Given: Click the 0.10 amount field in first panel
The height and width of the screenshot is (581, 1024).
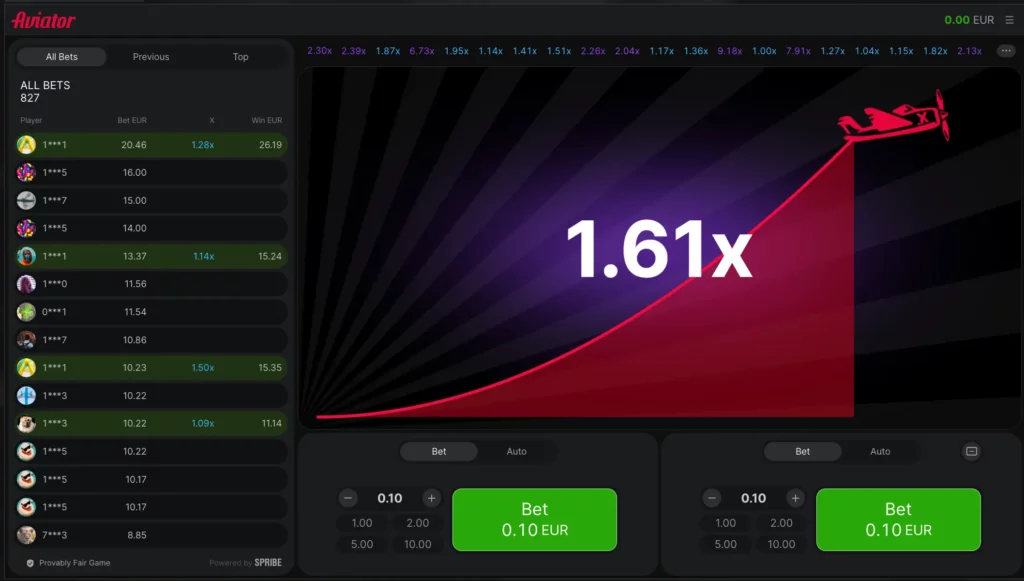Looking at the screenshot, I should point(390,498).
